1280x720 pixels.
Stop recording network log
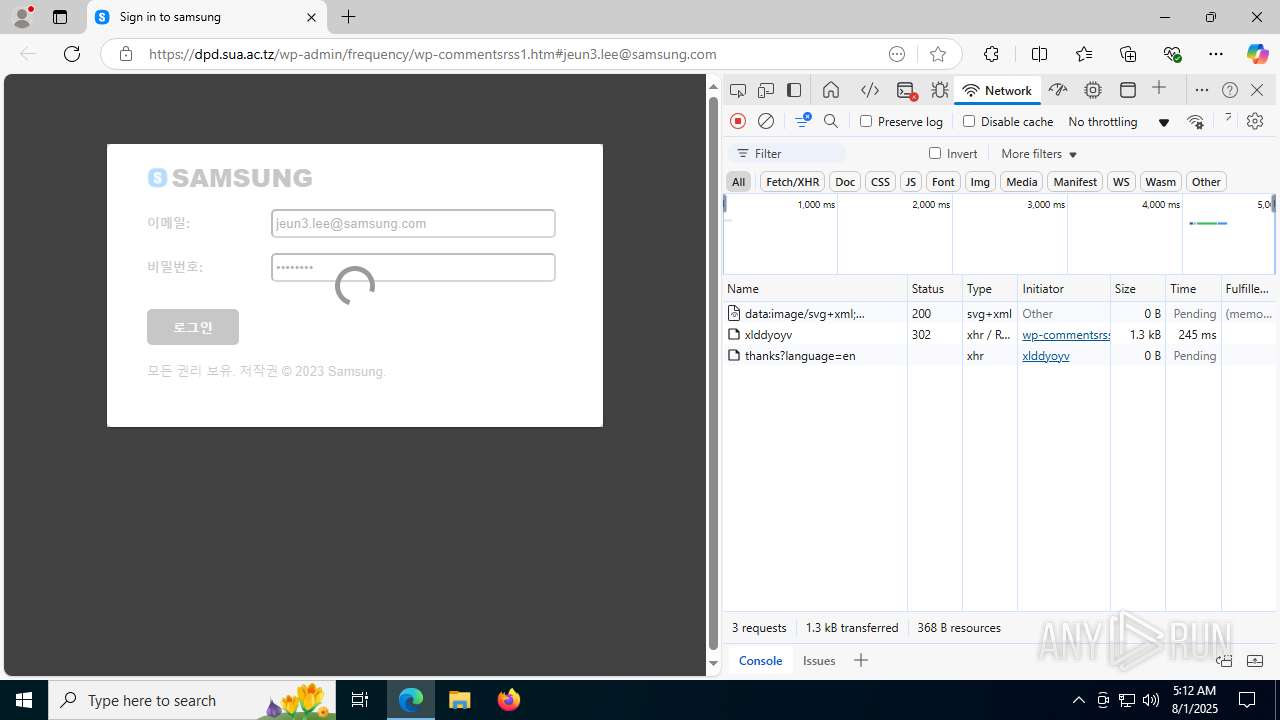point(738,121)
